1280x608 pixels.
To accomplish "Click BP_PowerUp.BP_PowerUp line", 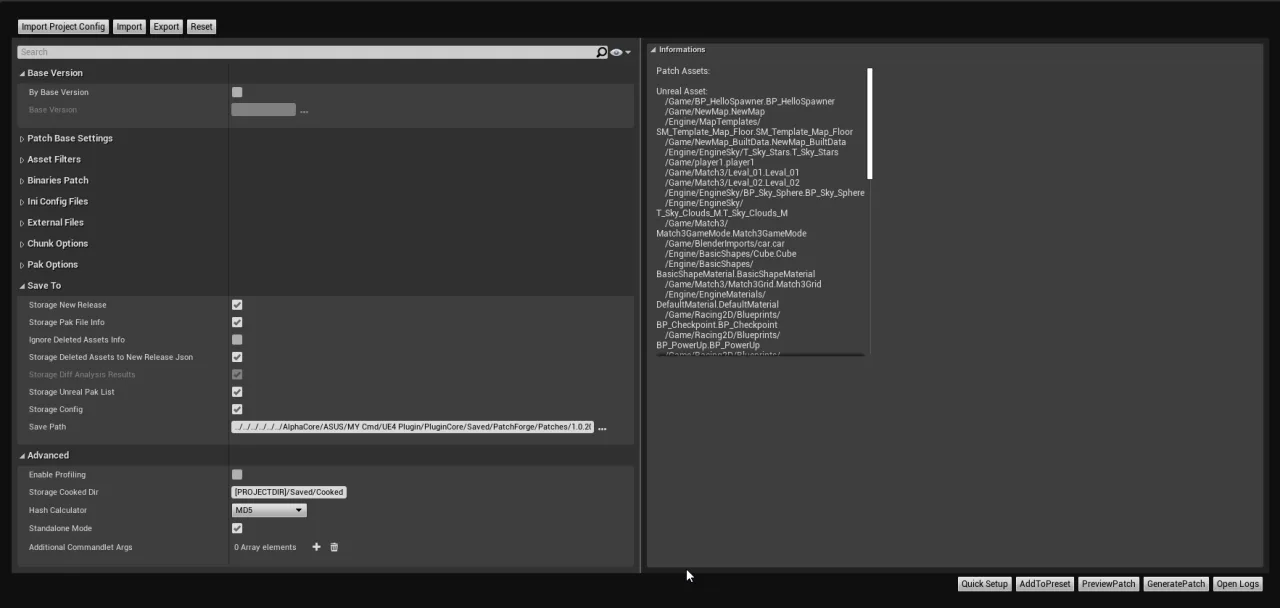I will tap(708, 345).
